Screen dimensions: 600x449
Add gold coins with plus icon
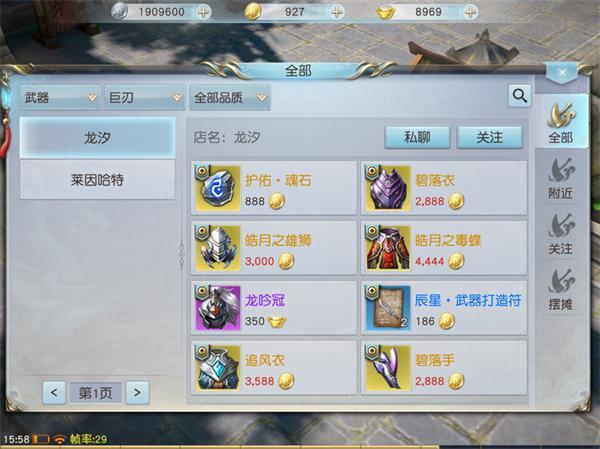[337, 12]
